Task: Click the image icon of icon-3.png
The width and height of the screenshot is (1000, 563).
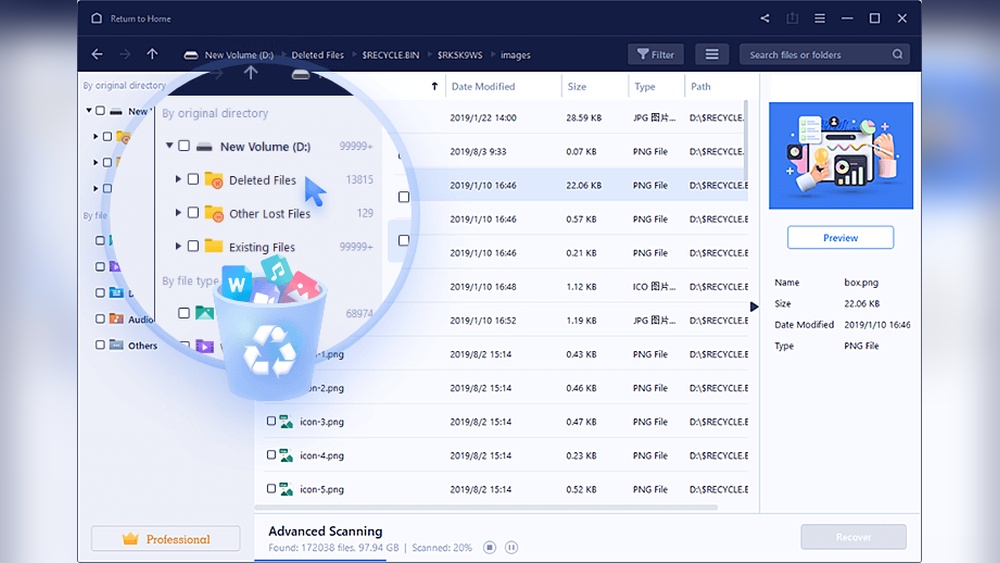Action: coord(286,421)
